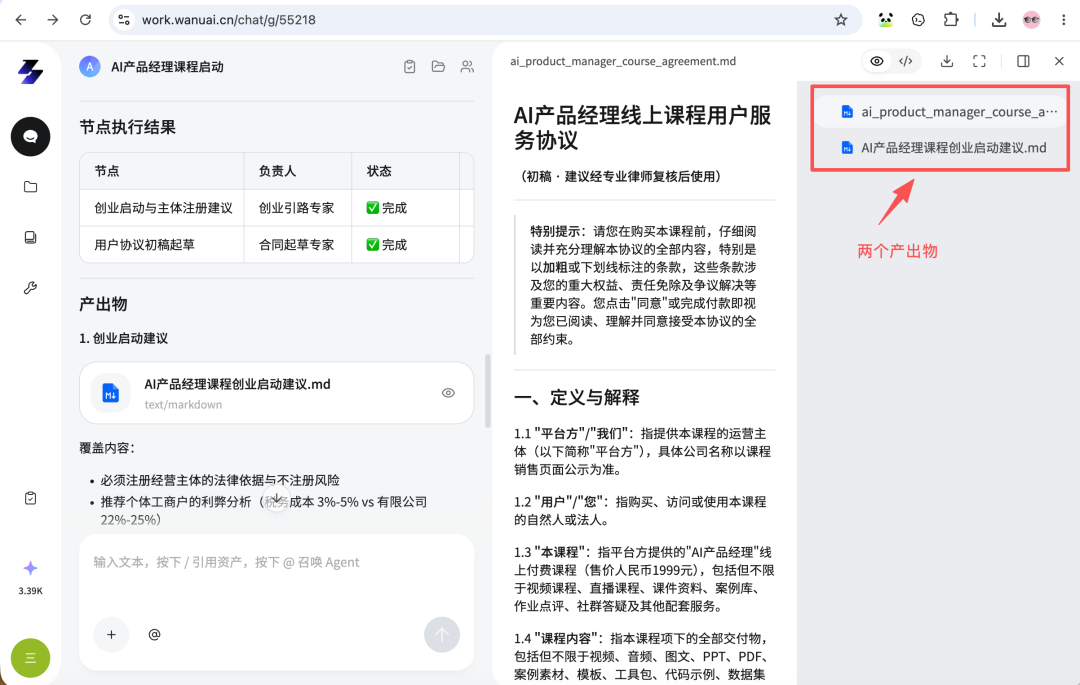Screen dimensions: 1080x685
Task: Open the browser three-dot menu
Action: [1063, 20]
